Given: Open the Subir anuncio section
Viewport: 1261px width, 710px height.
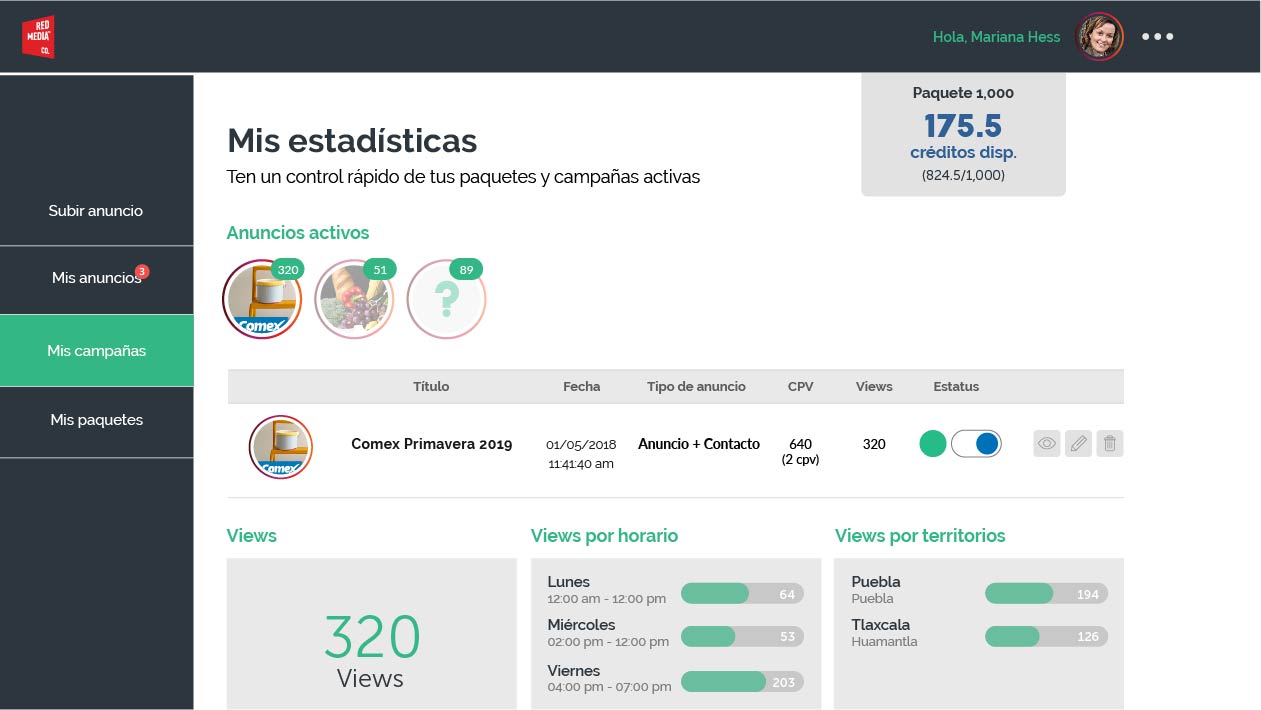Looking at the screenshot, I should pos(96,211).
